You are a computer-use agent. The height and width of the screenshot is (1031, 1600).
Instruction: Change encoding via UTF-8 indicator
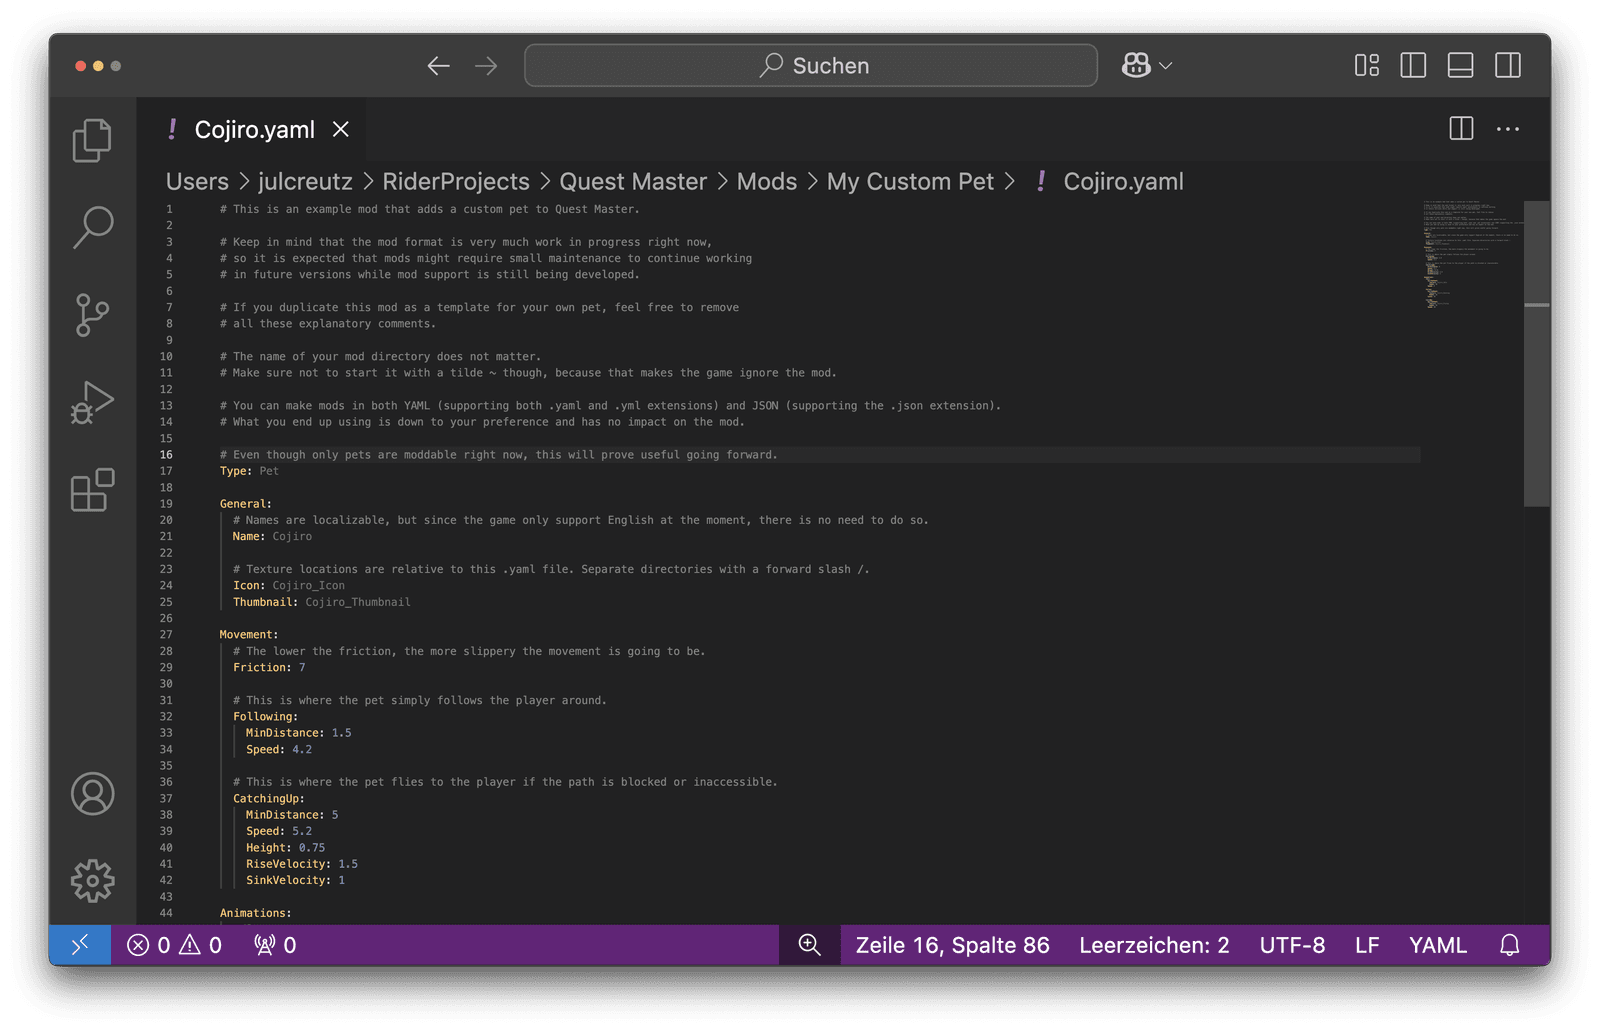pos(1292,945)
